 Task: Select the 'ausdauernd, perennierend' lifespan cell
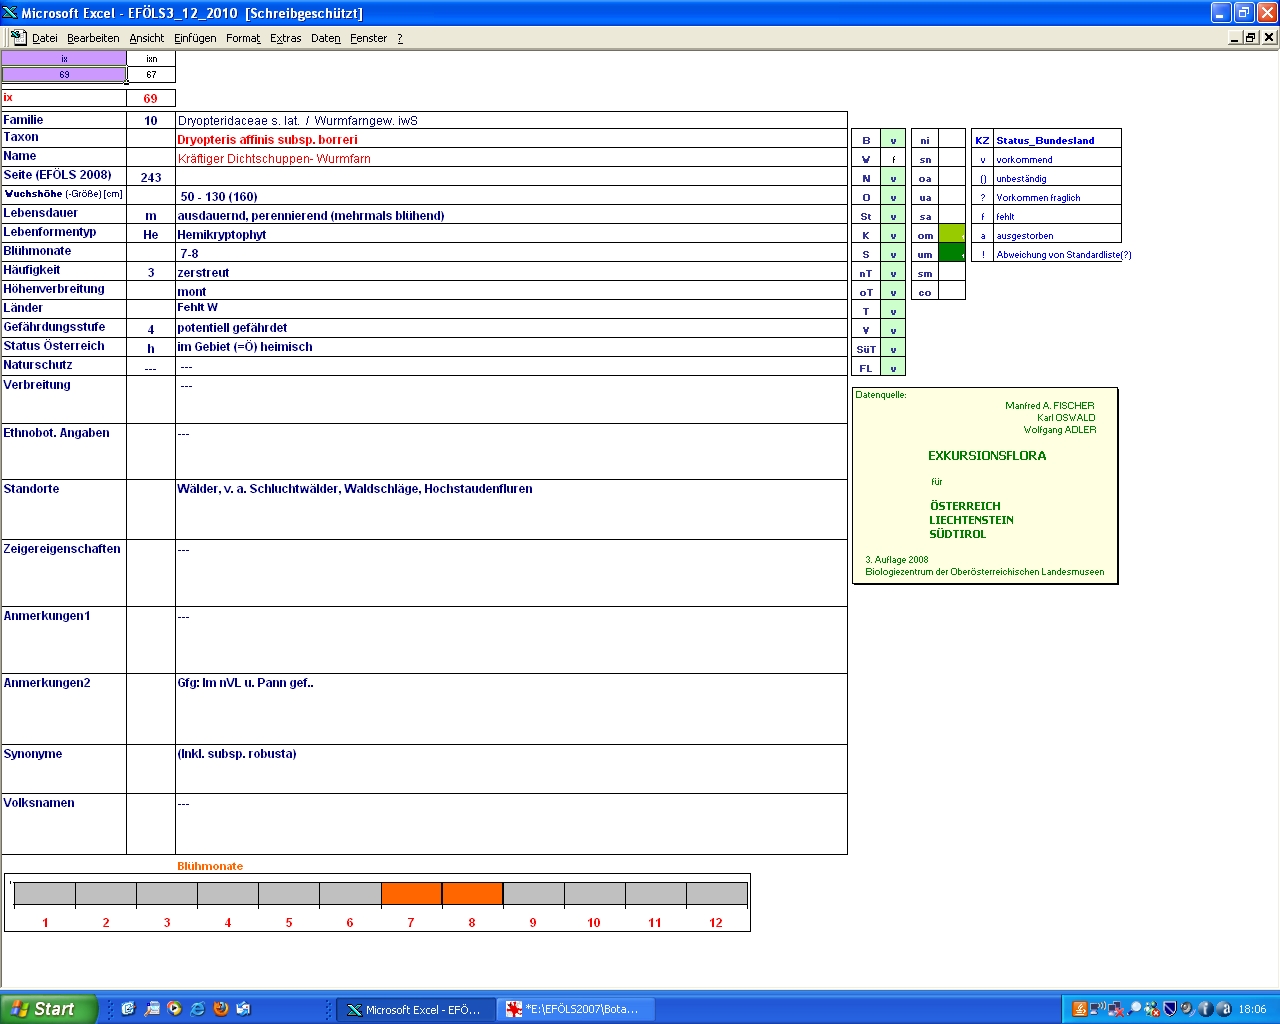(x=511, y=215)
